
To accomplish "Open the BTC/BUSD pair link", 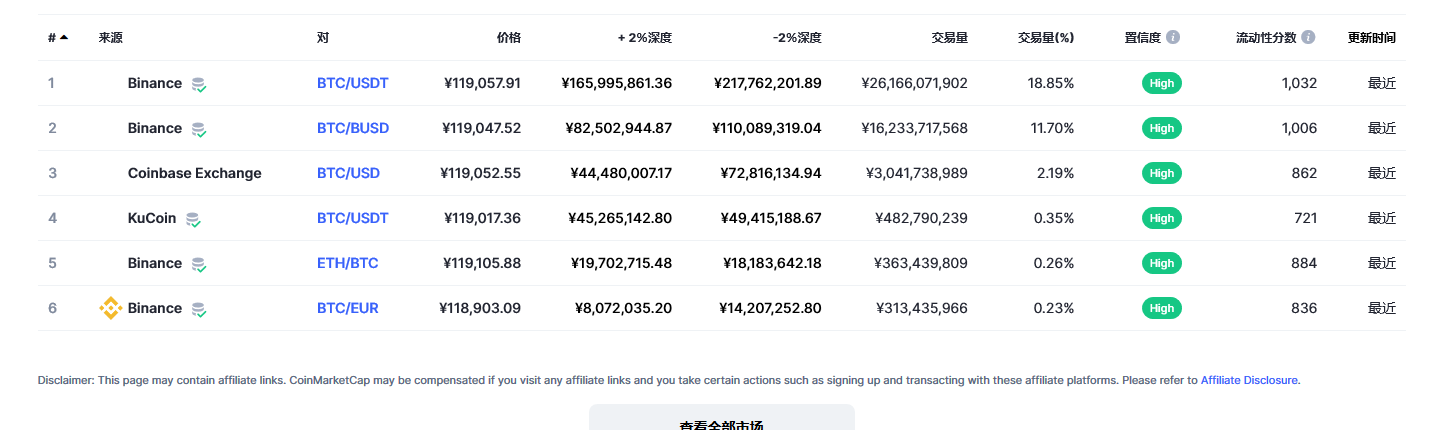I will [353, 128].
